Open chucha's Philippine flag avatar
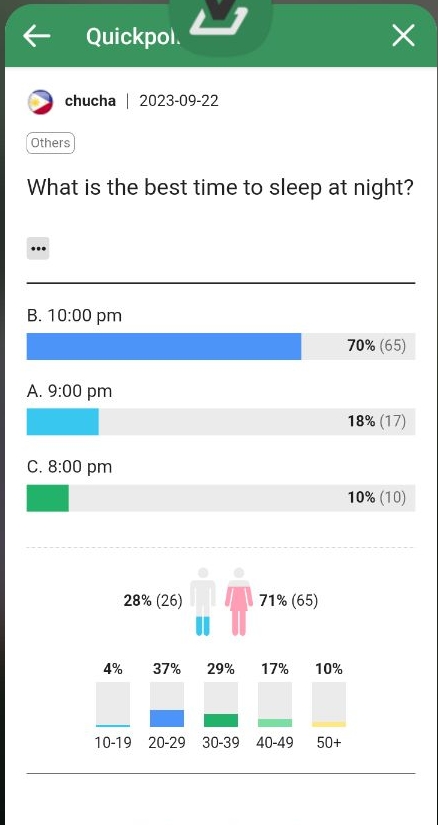Image resolution: width=438 pixels, height=825 pixels. 41,102
